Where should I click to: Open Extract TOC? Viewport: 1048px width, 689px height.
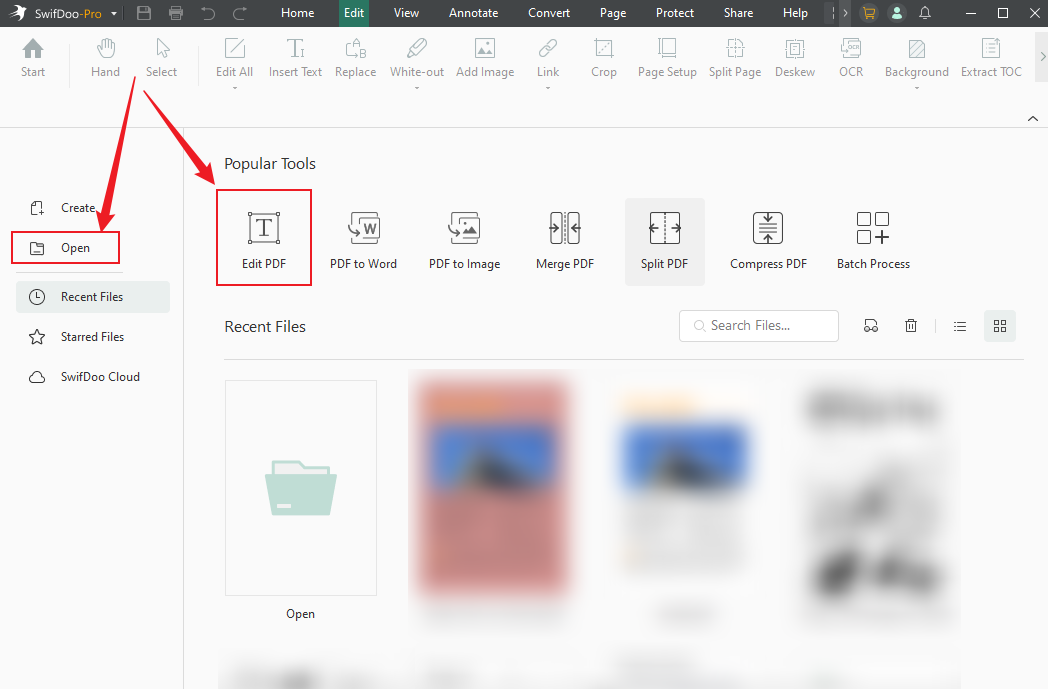point(991,60)
